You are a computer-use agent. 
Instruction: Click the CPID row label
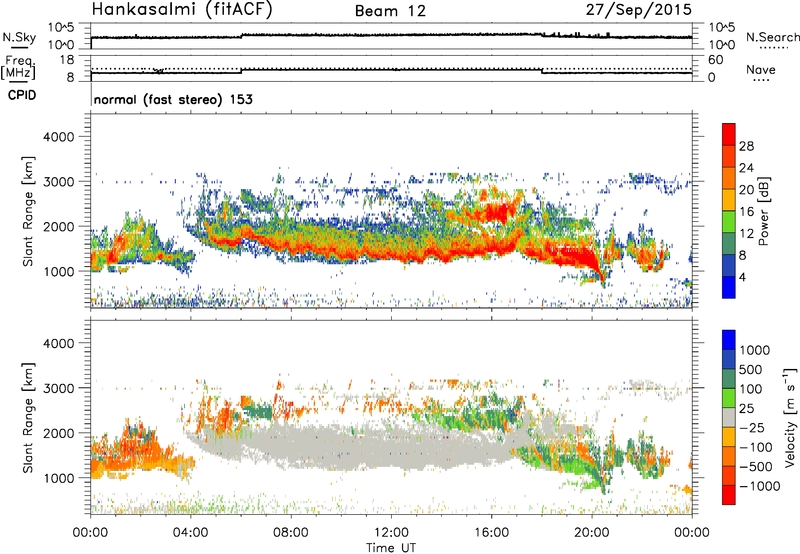(x=22, y=95)
